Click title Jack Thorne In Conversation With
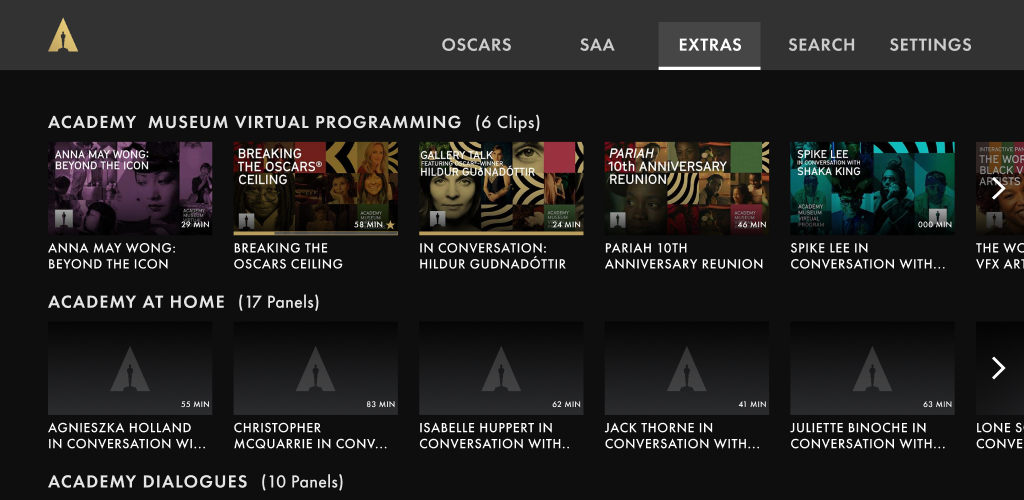This screenshot has height=500, width=1024. [x=682, y=435]
